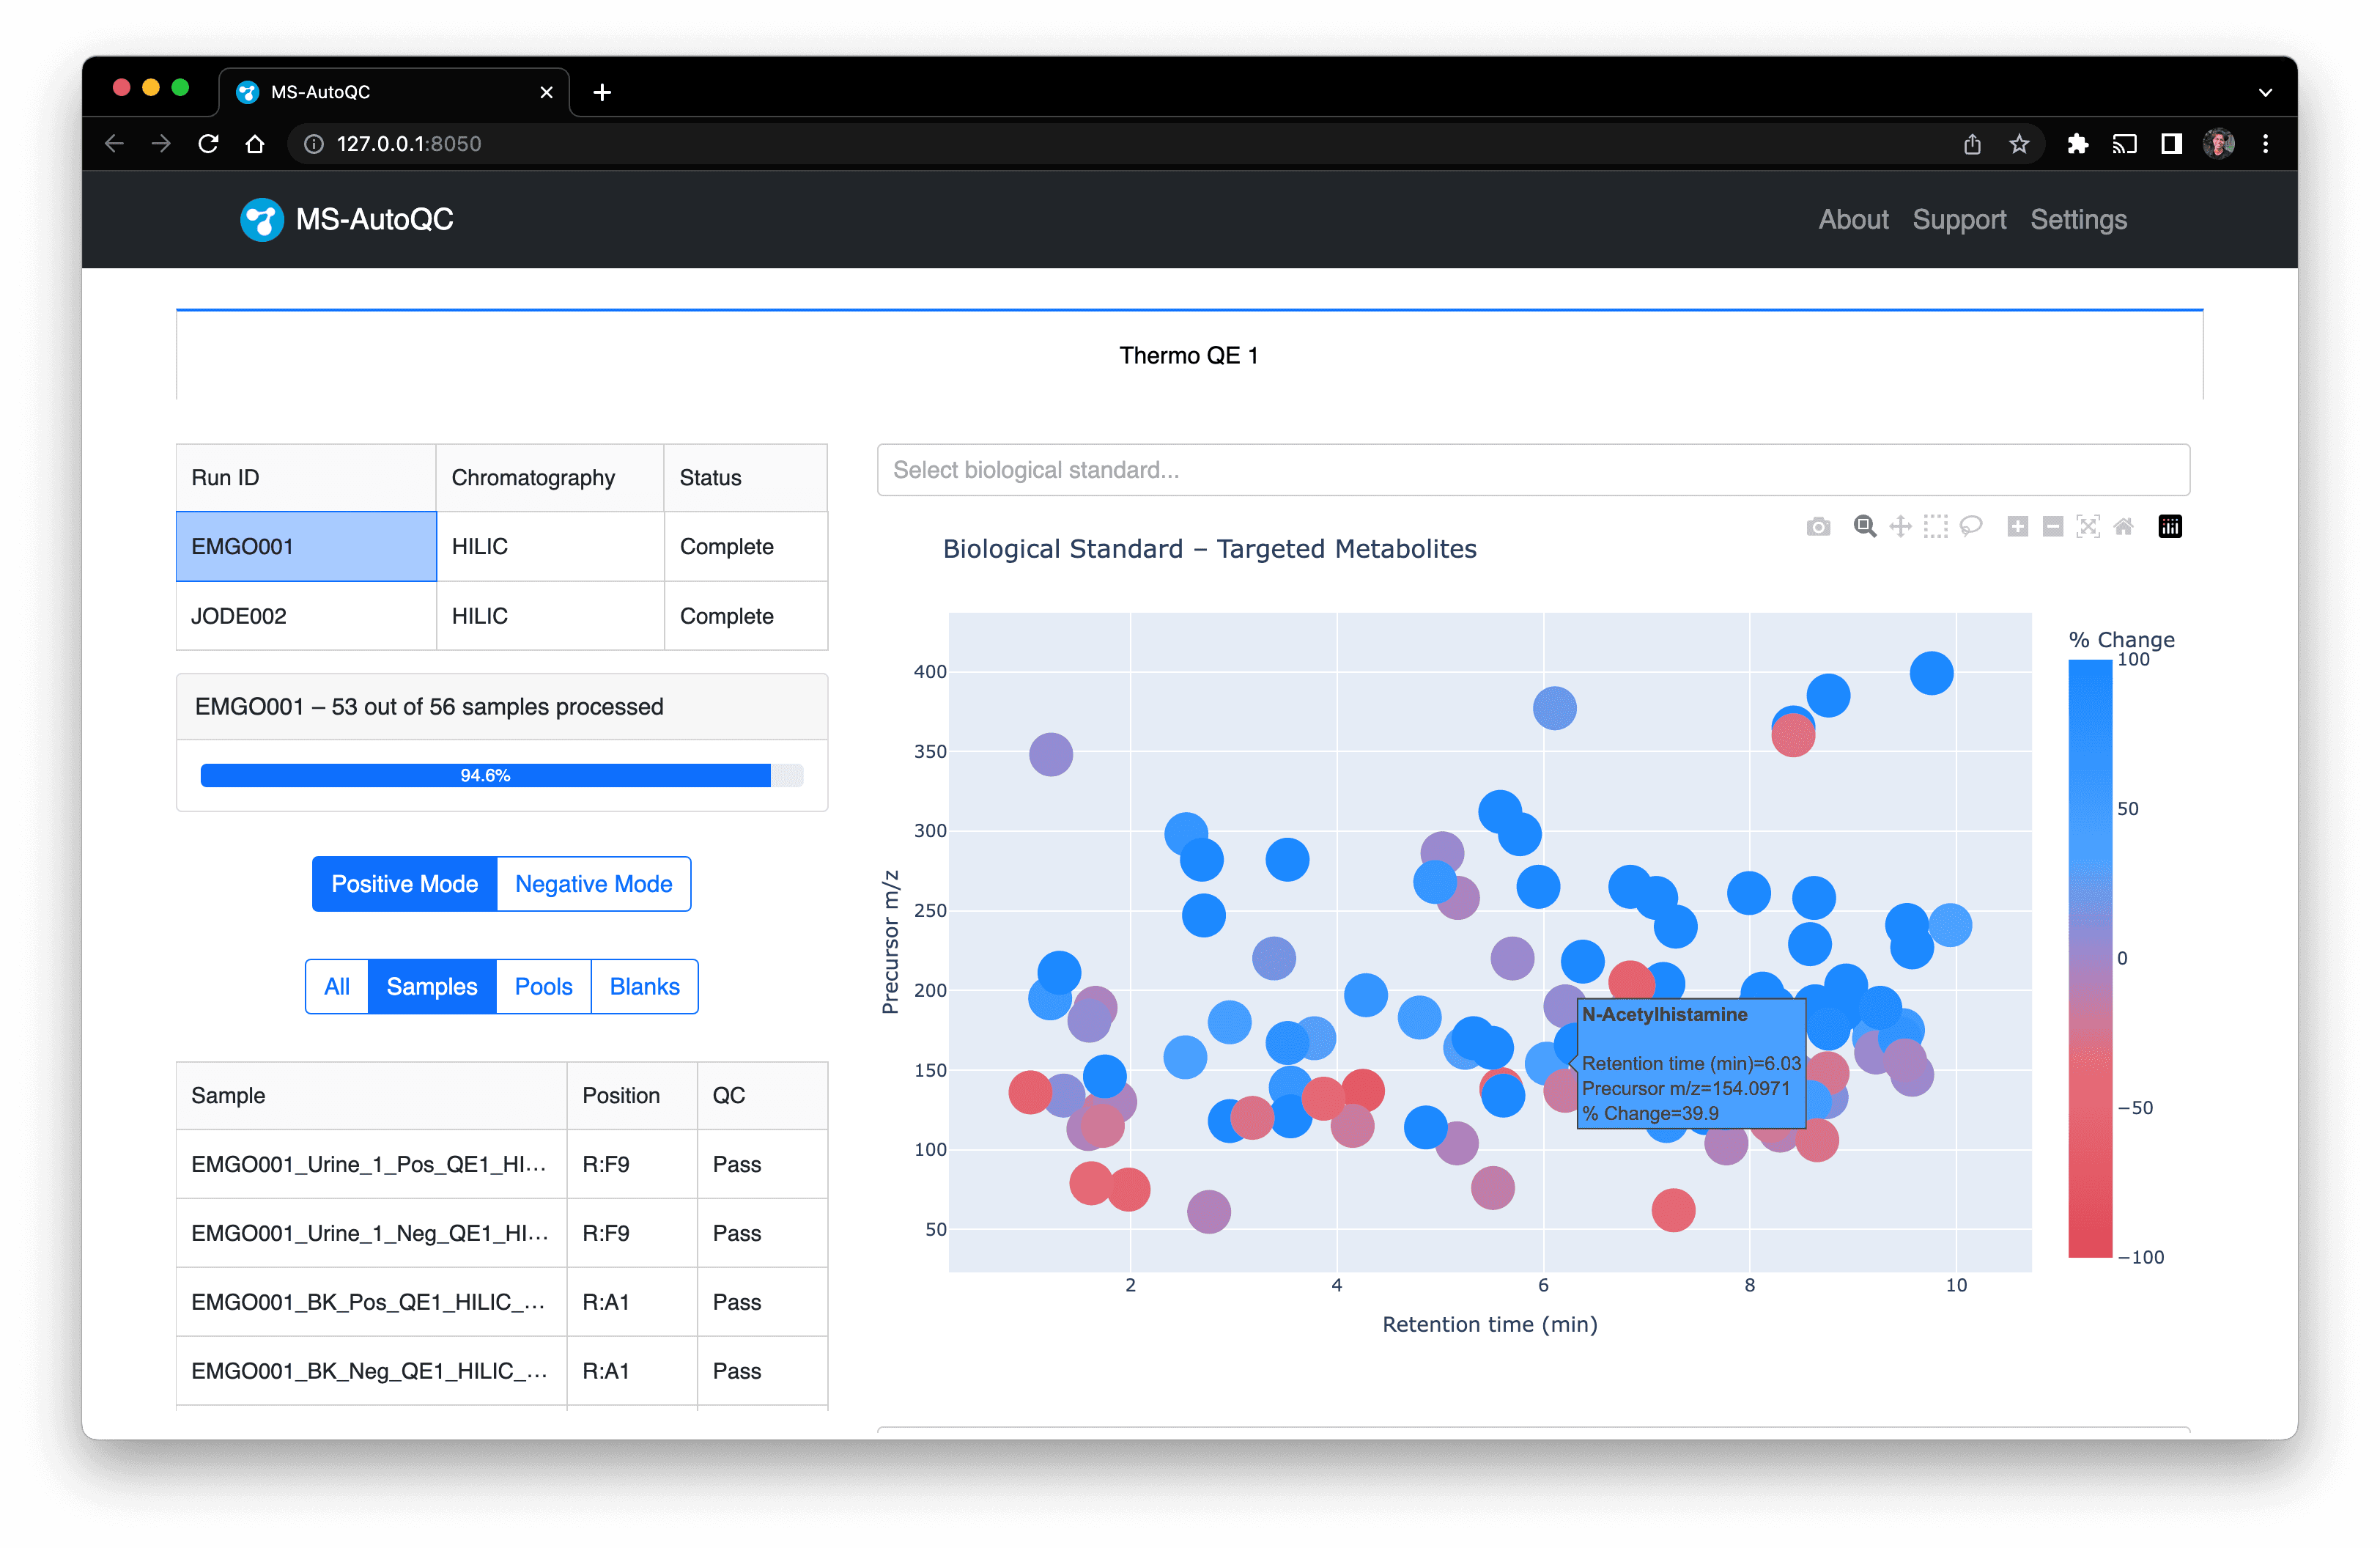Image resolution: width=2380 pixels, height=1548 pixels.
Task: Reset axes with the home icon
Action: pos(2123,527)
